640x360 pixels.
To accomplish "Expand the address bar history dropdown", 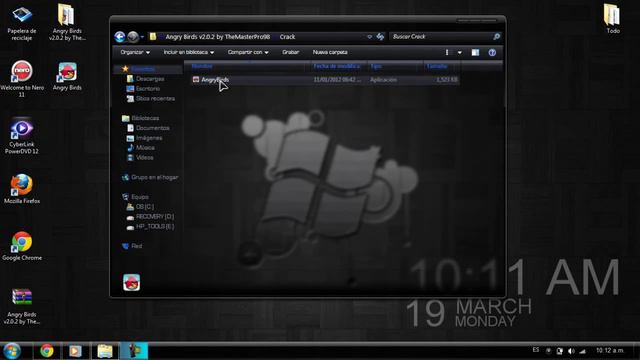I will click(x=369, y=37).
